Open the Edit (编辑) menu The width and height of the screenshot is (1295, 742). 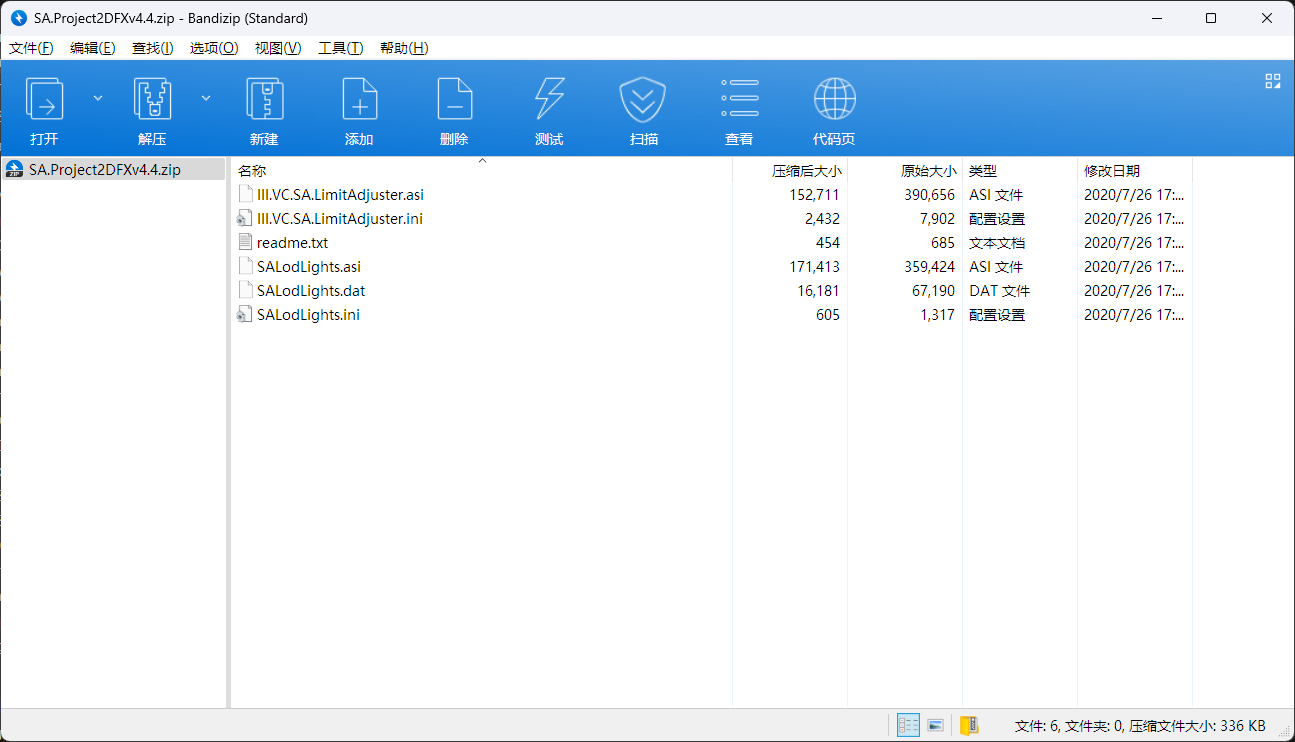(x=92, y=48)
